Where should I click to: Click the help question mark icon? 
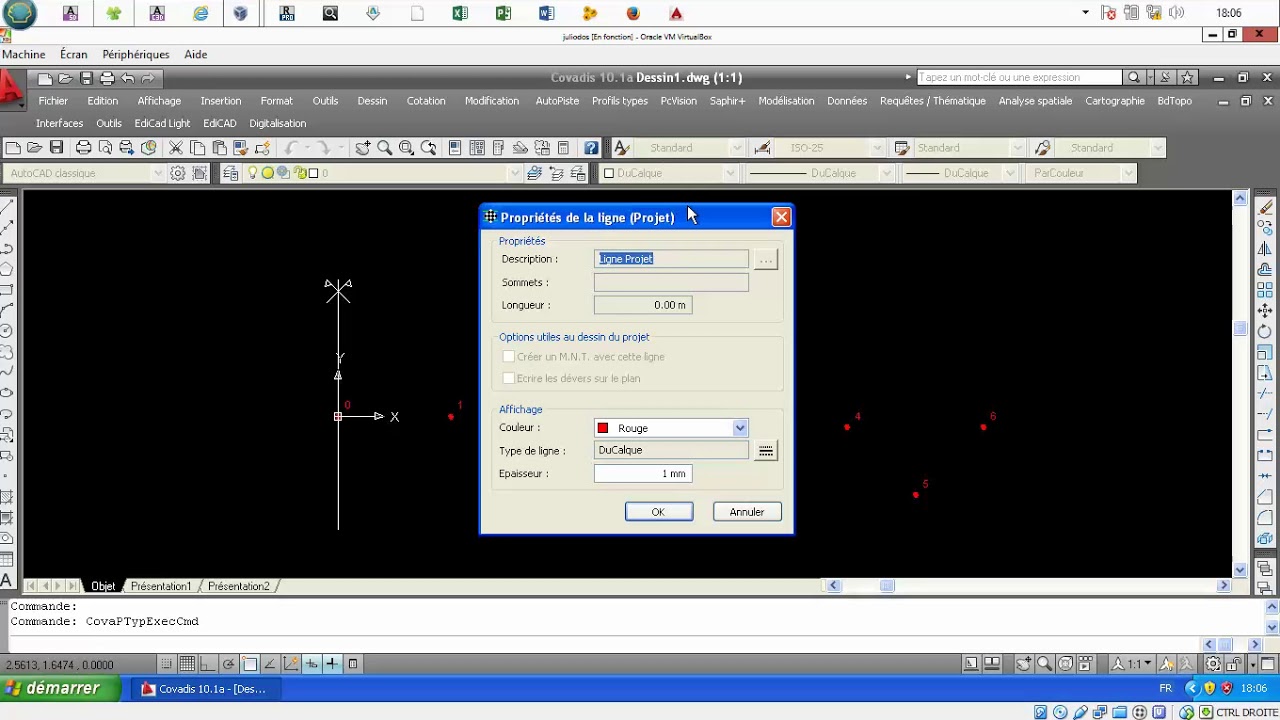[x=591, y=148]
